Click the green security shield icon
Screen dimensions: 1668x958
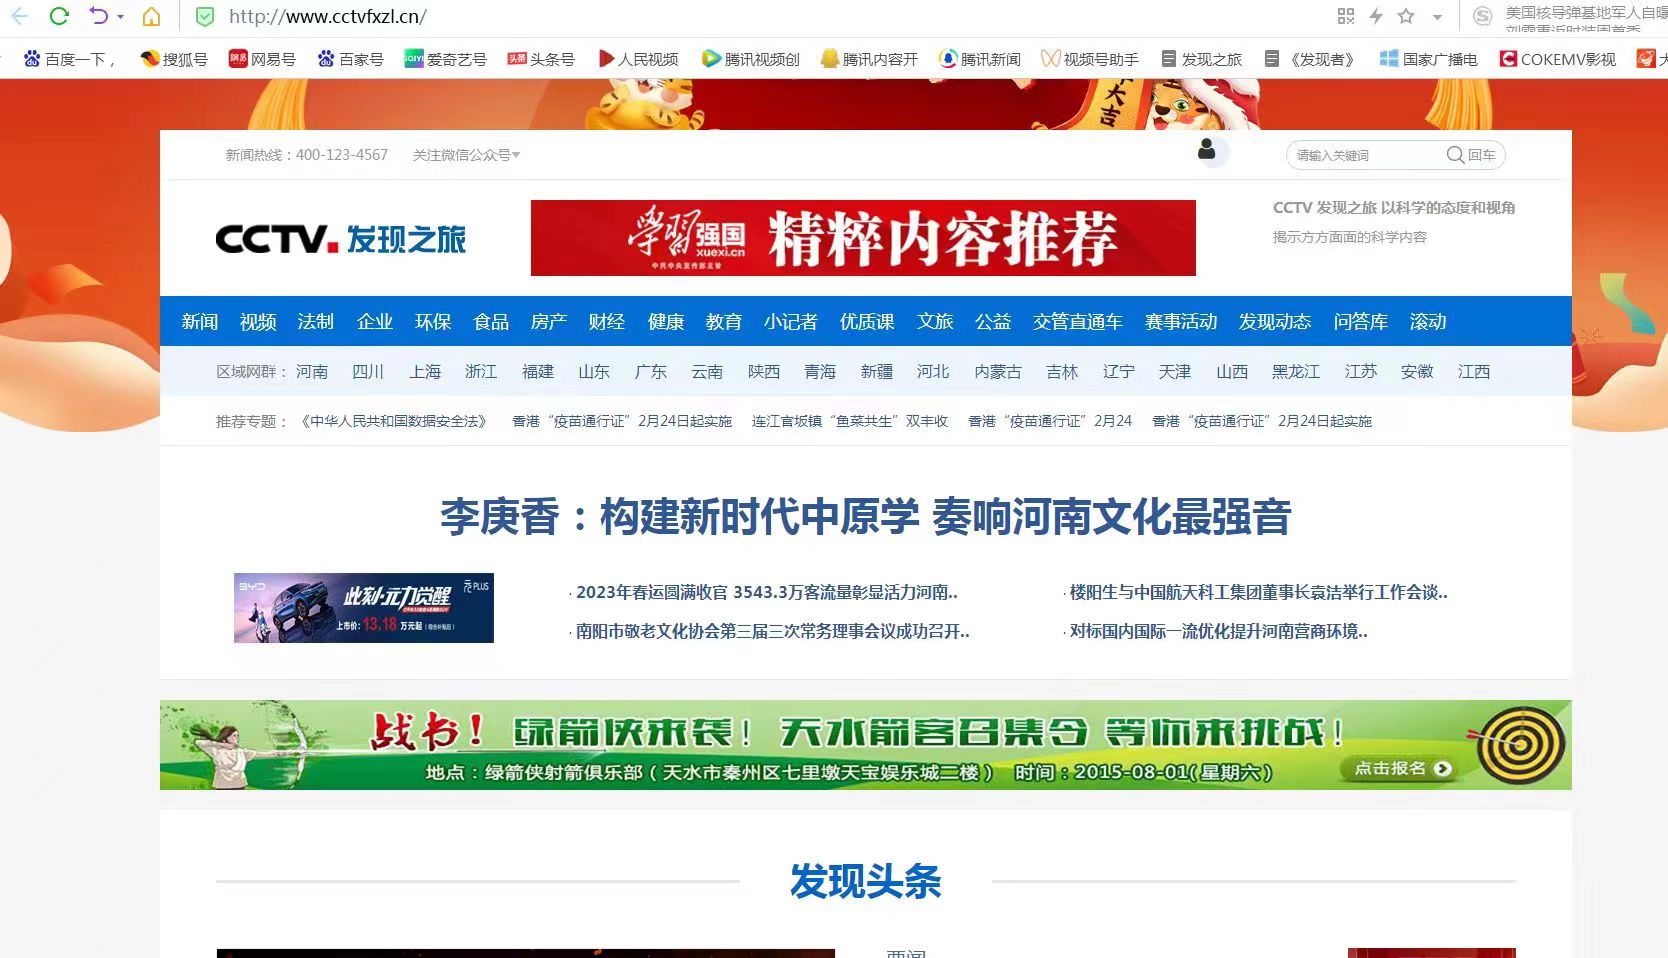[205, 16]
